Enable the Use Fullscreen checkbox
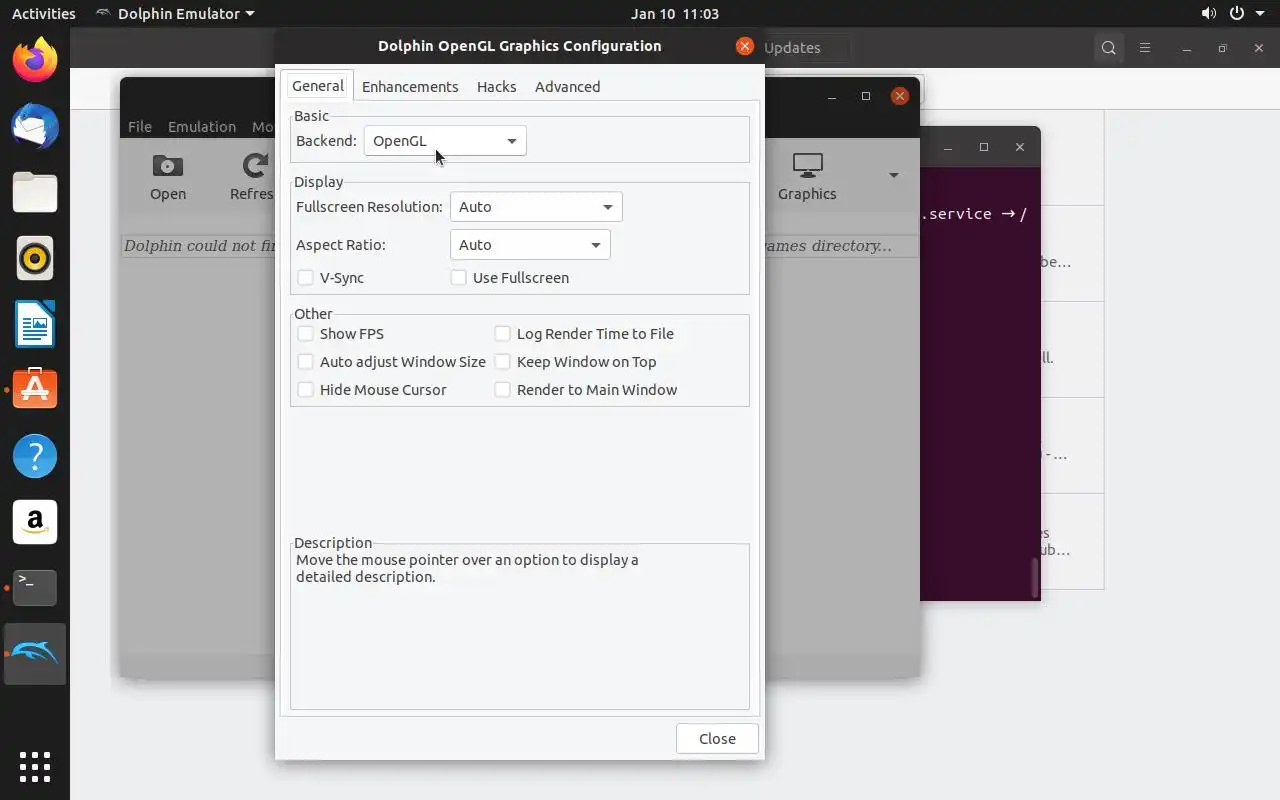 [459, 278]
